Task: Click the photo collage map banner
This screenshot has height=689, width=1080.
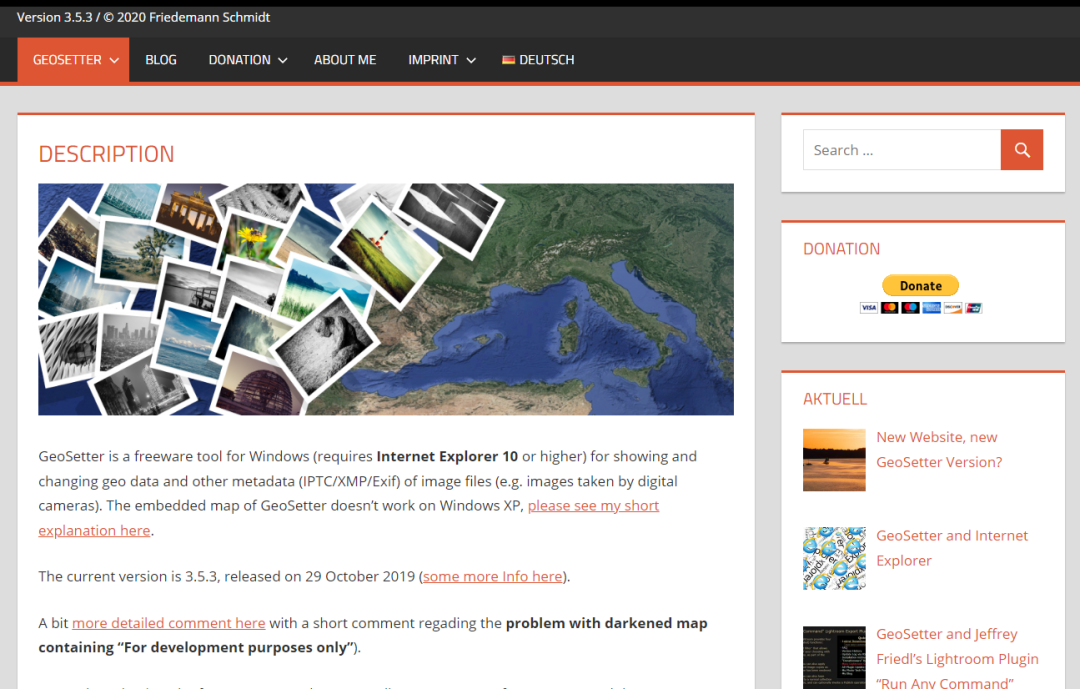Action: pyautogui.click(x=386, y=299)
